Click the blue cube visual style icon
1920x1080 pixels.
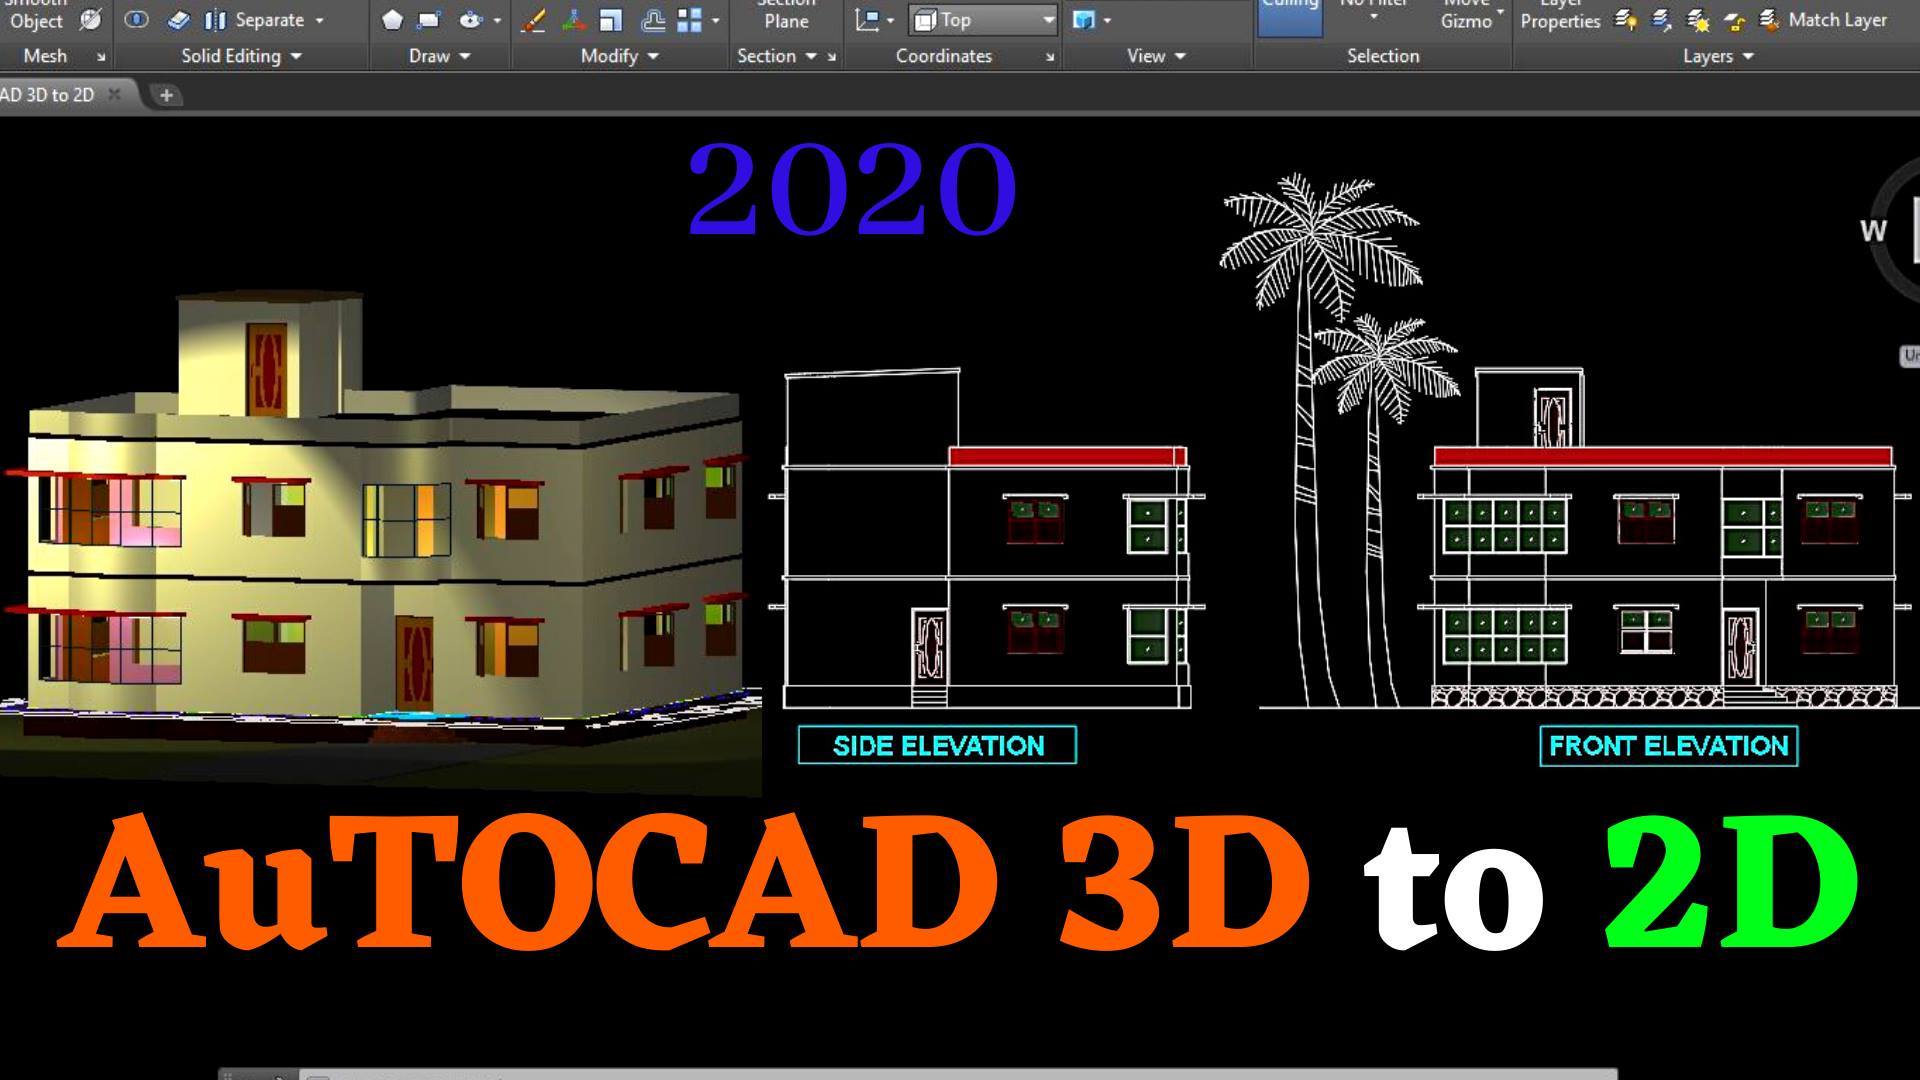pos(1083,19)
